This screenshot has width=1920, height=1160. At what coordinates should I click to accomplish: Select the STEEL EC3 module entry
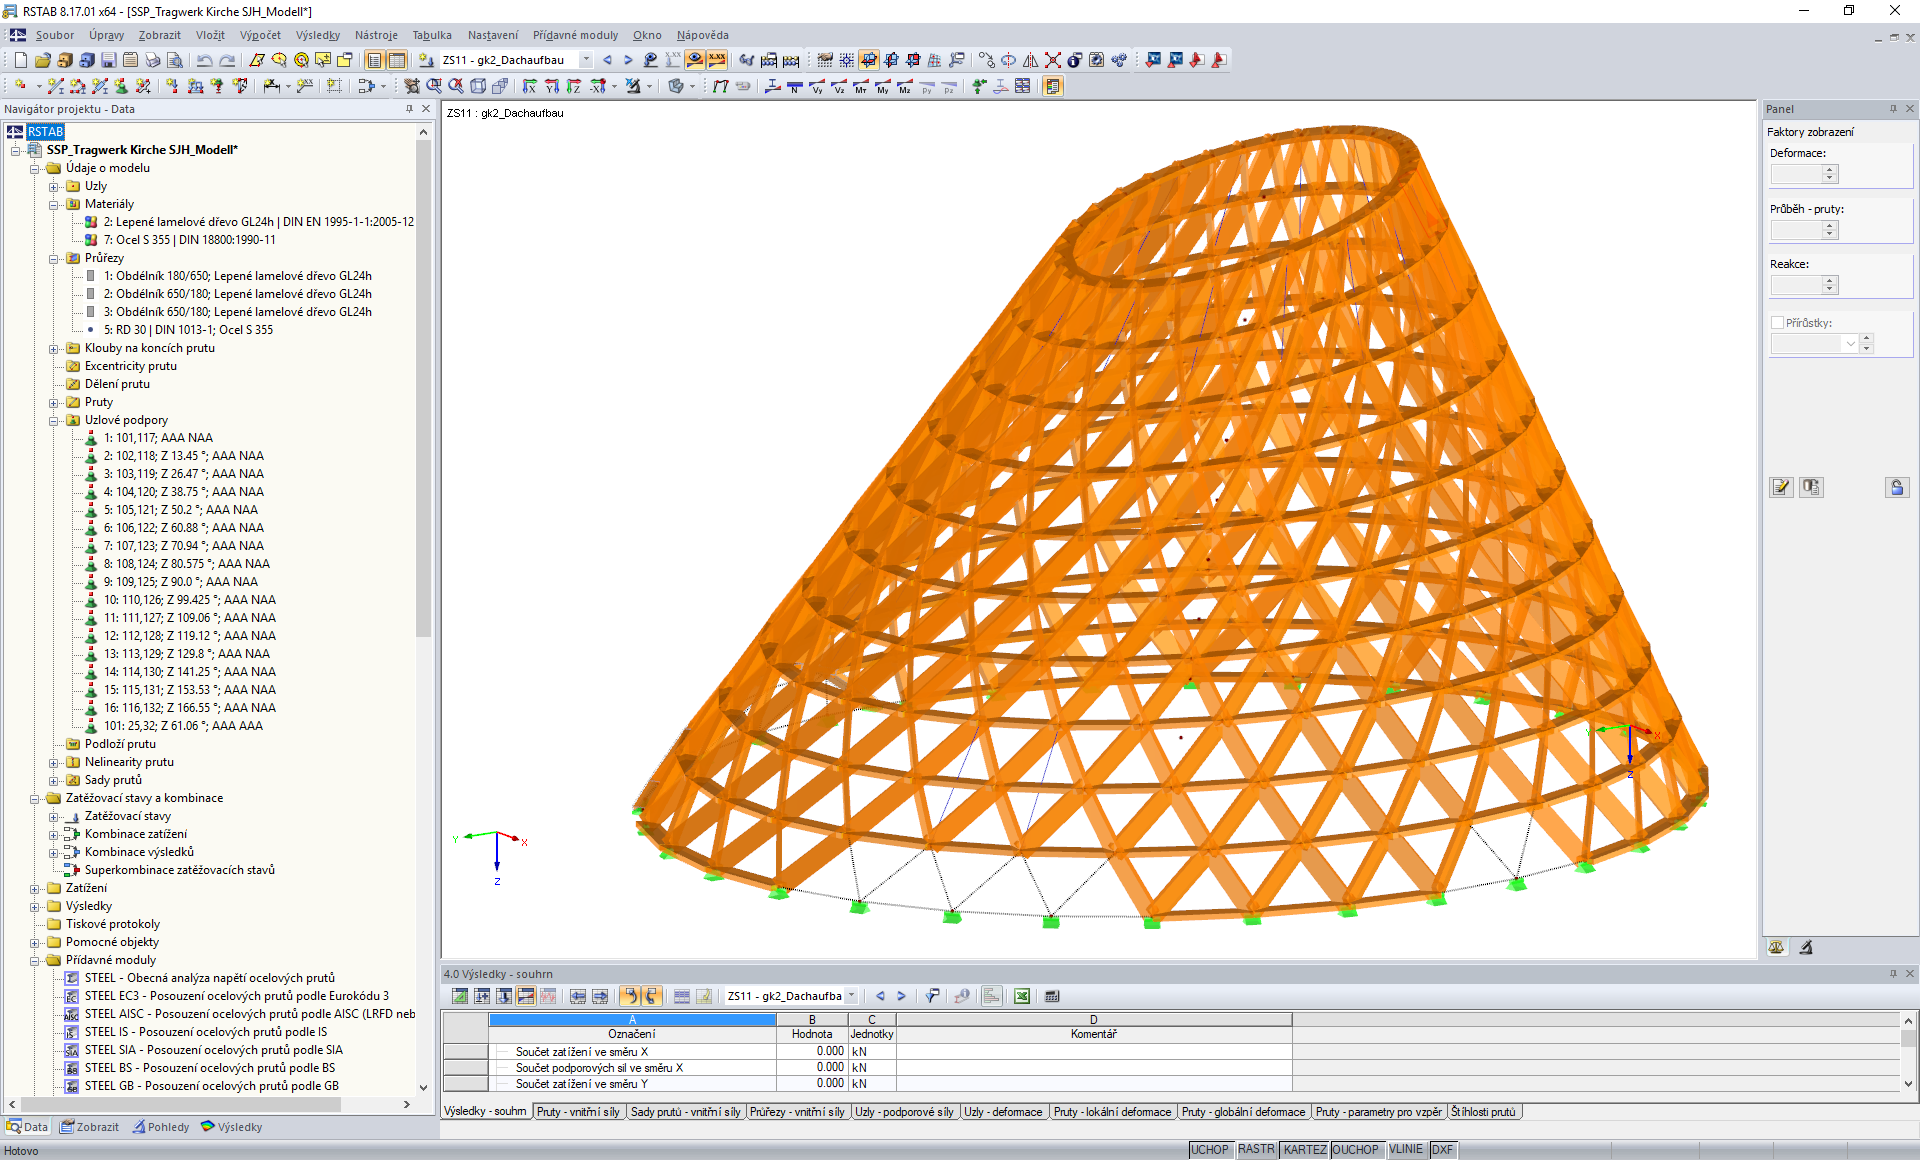point(236,996)
